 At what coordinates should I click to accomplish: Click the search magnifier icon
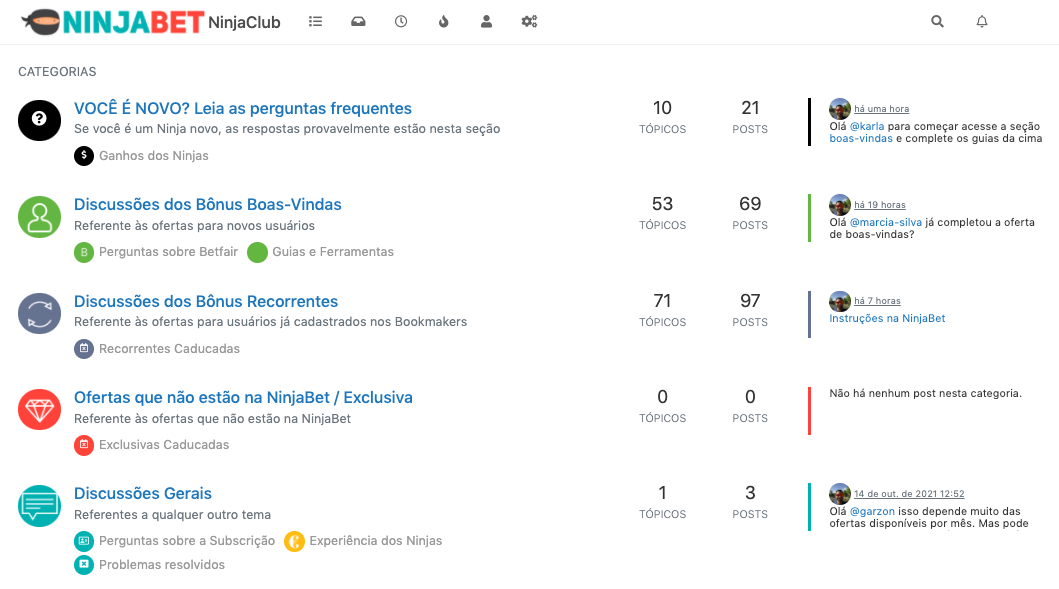point(937,21)
